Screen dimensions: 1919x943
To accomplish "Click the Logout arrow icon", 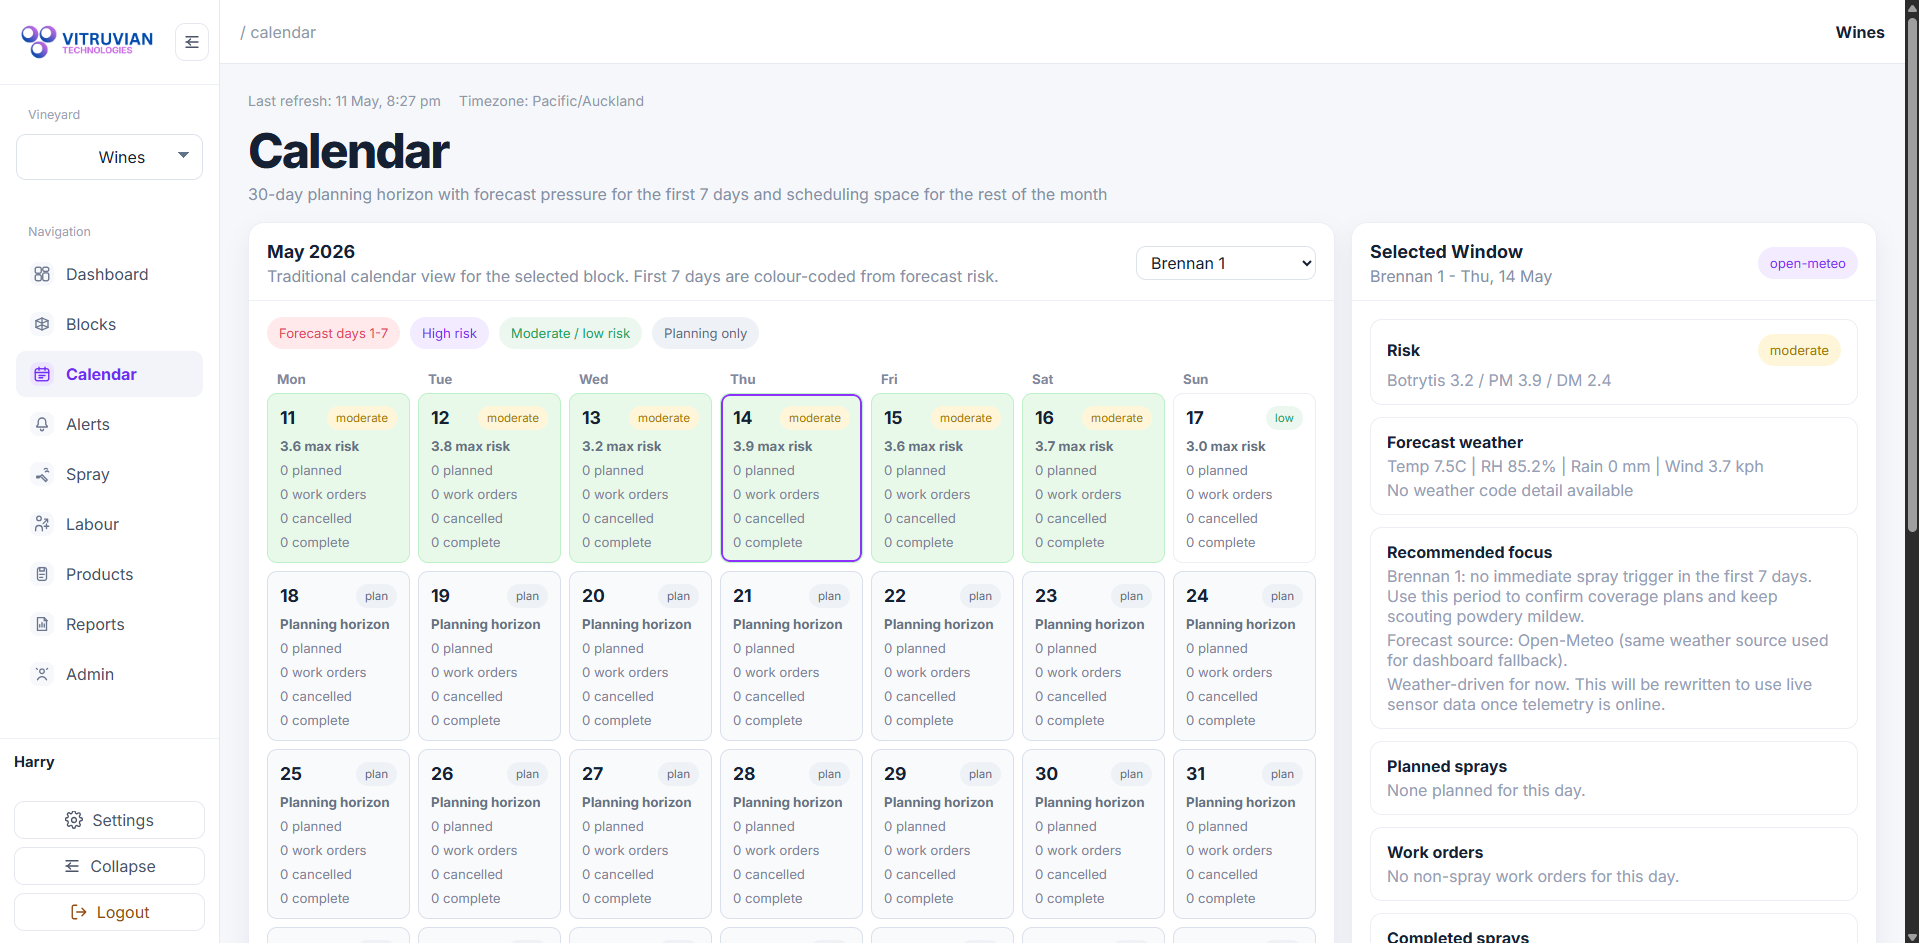I will (78, 912).
